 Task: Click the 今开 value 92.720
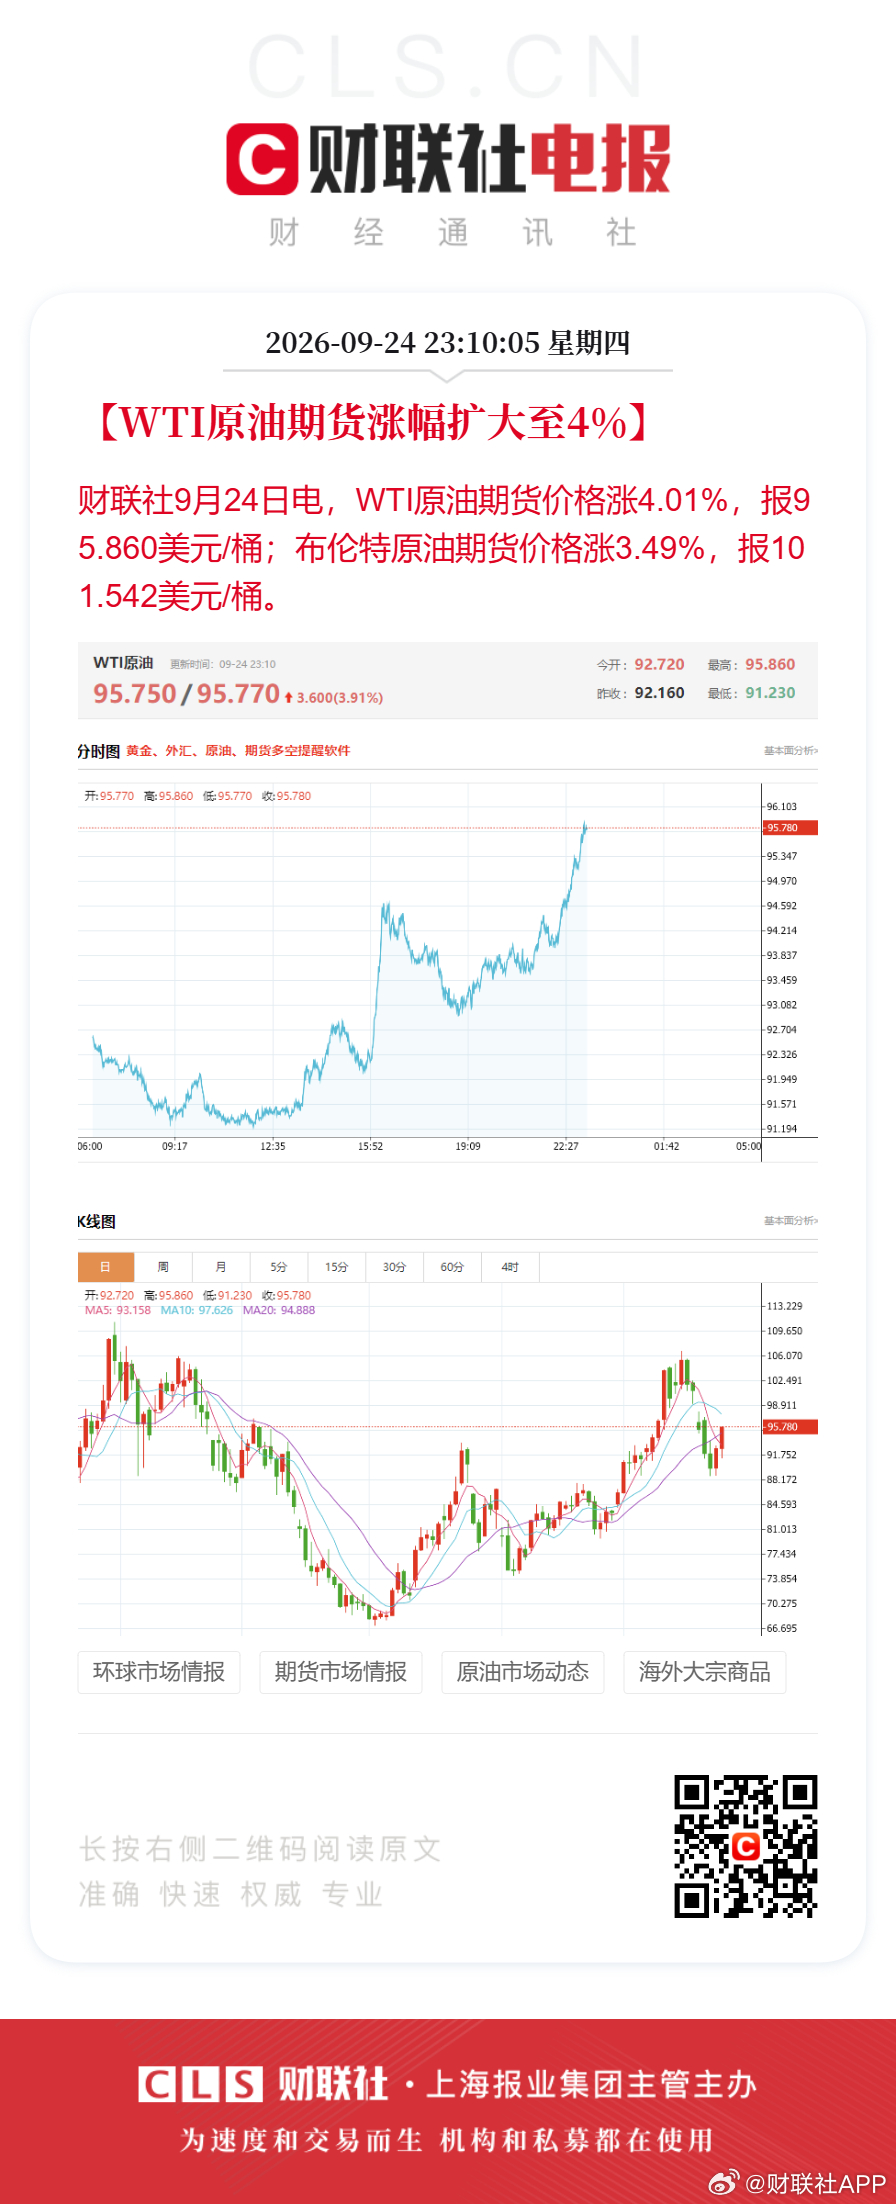pyautogui.click(x=660, y=664)
